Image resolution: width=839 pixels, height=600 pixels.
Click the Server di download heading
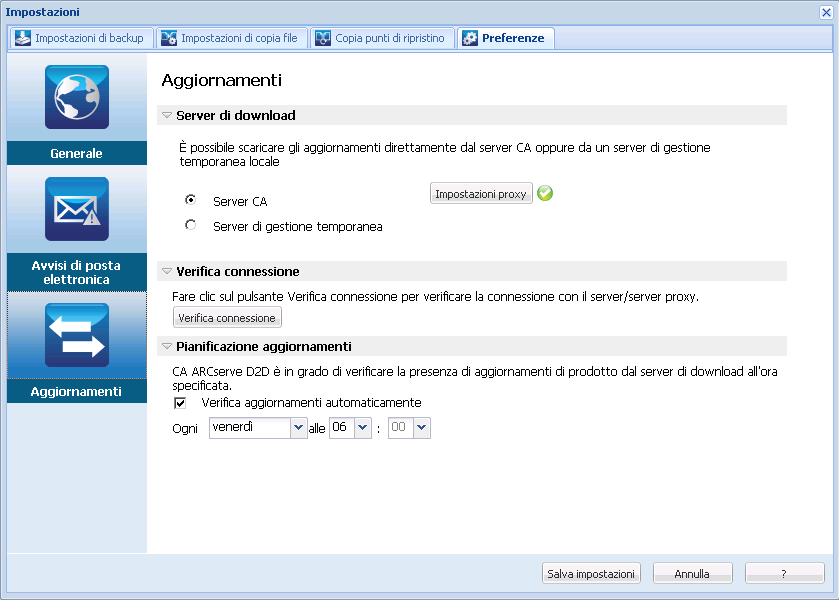tap(236, 115)
